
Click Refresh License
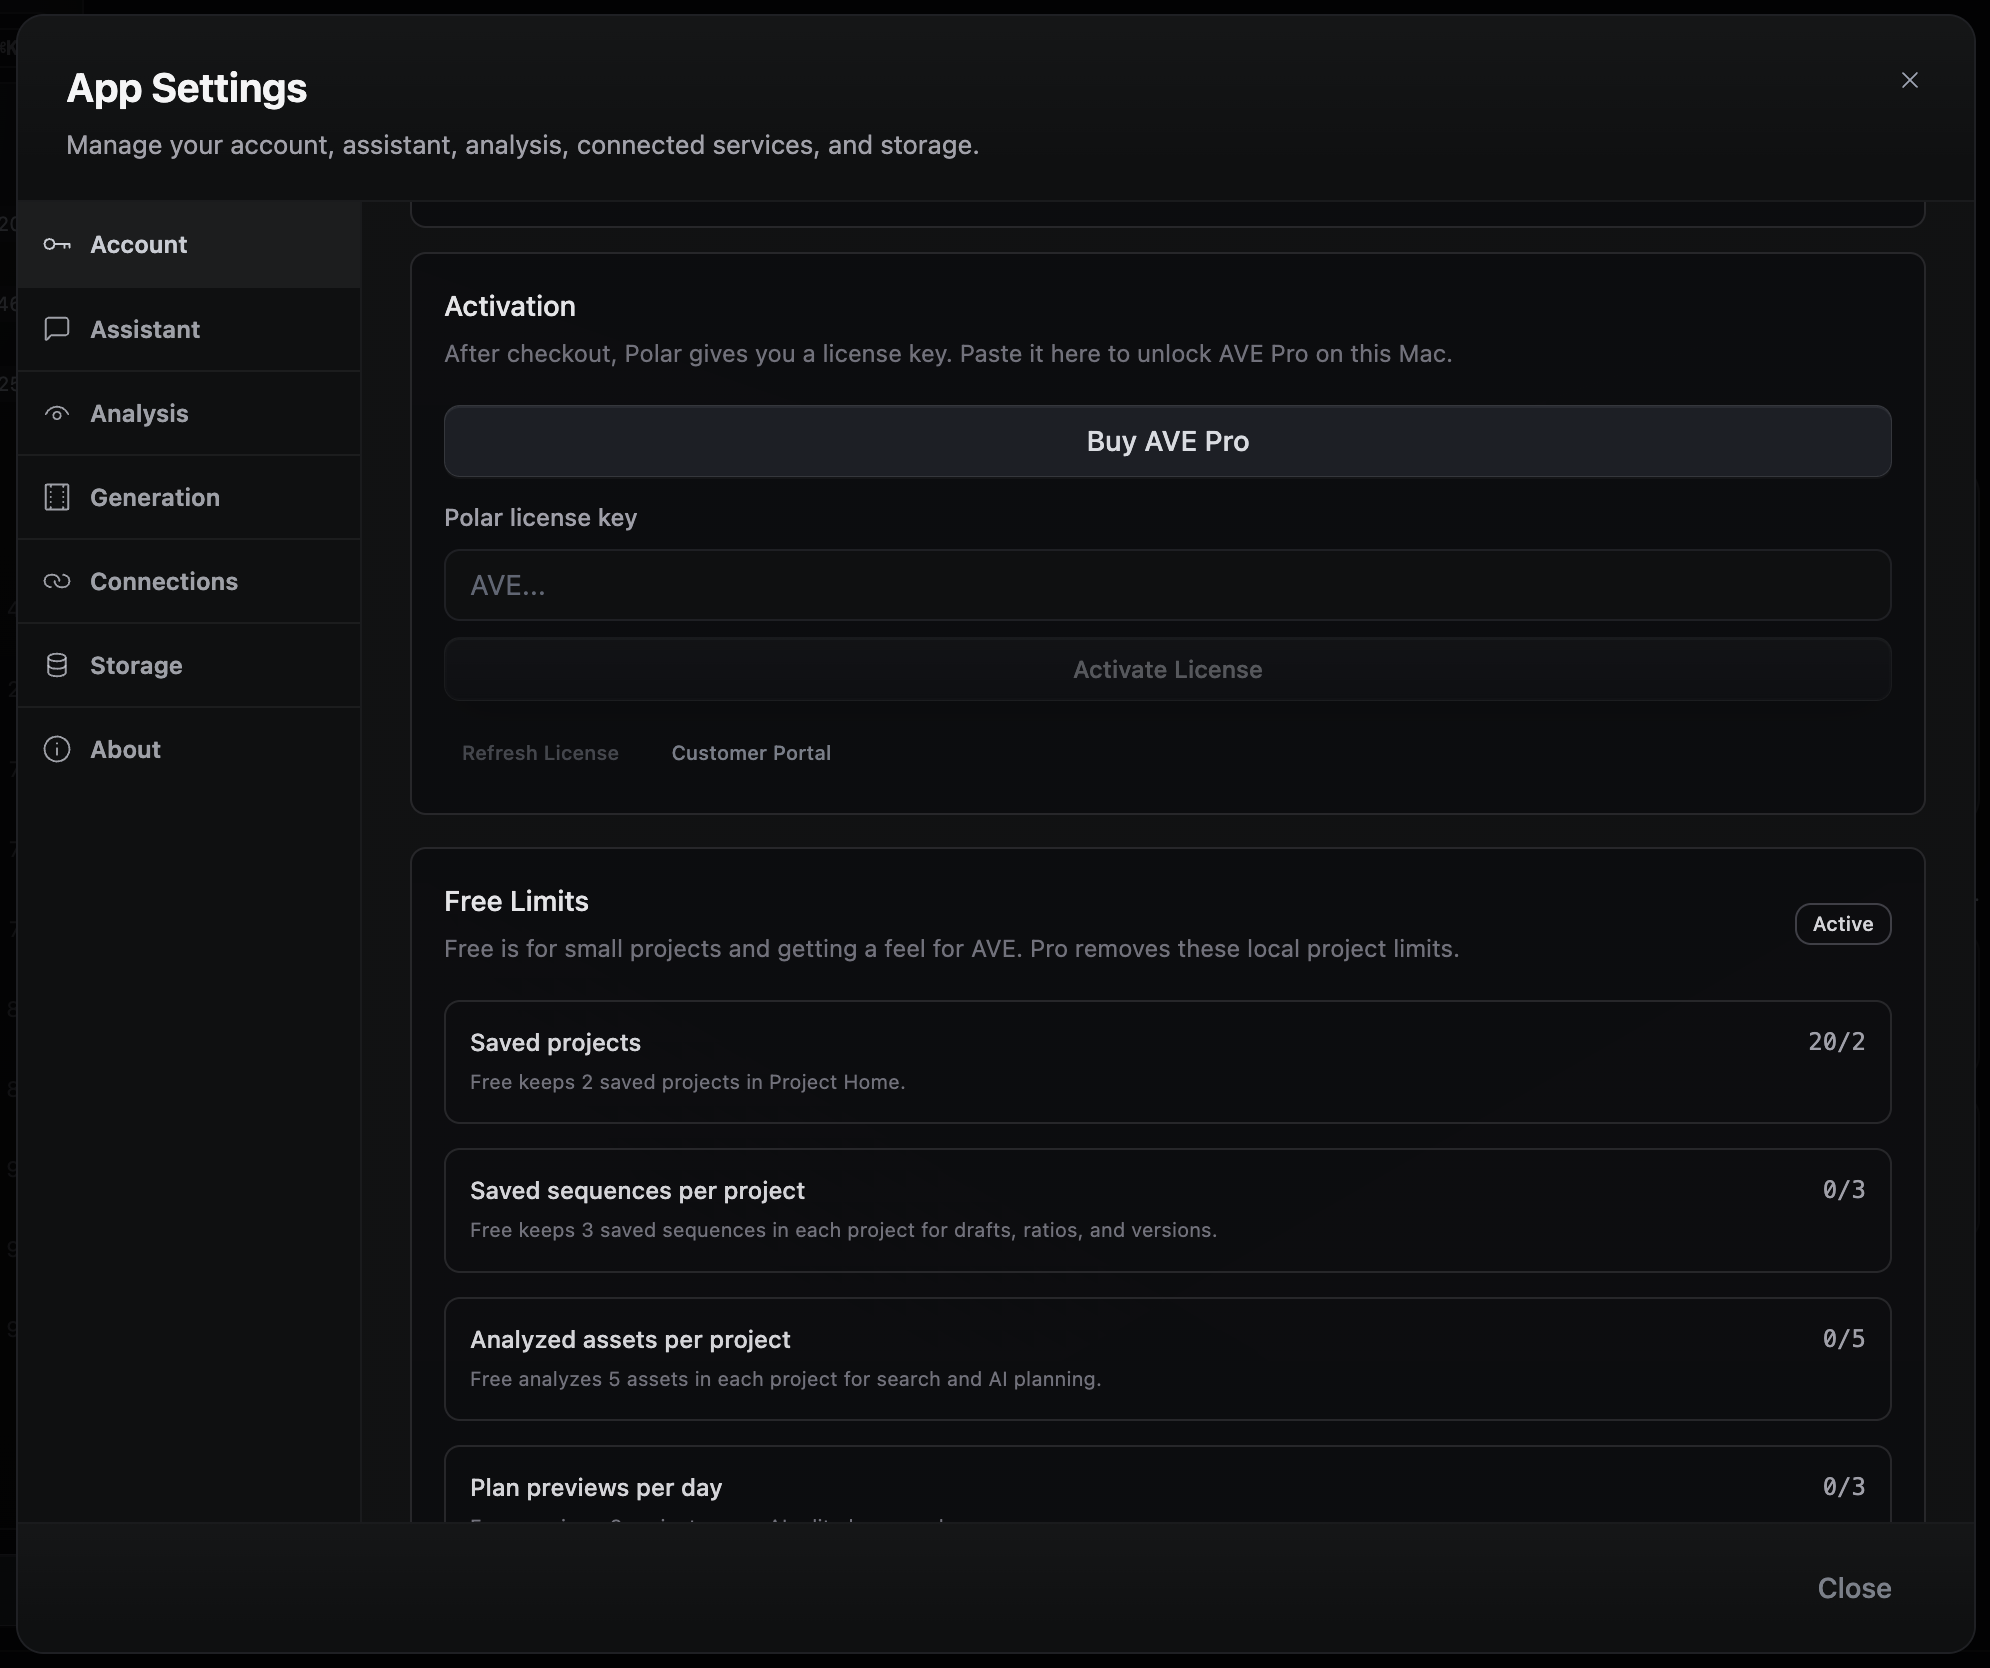coord(540,753)
